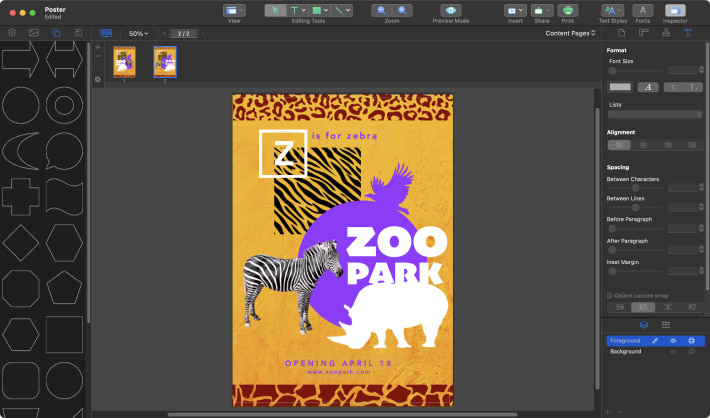Choose the double-headed arrow shape
This screenshot has width=710, height=418.
[64, 59]
